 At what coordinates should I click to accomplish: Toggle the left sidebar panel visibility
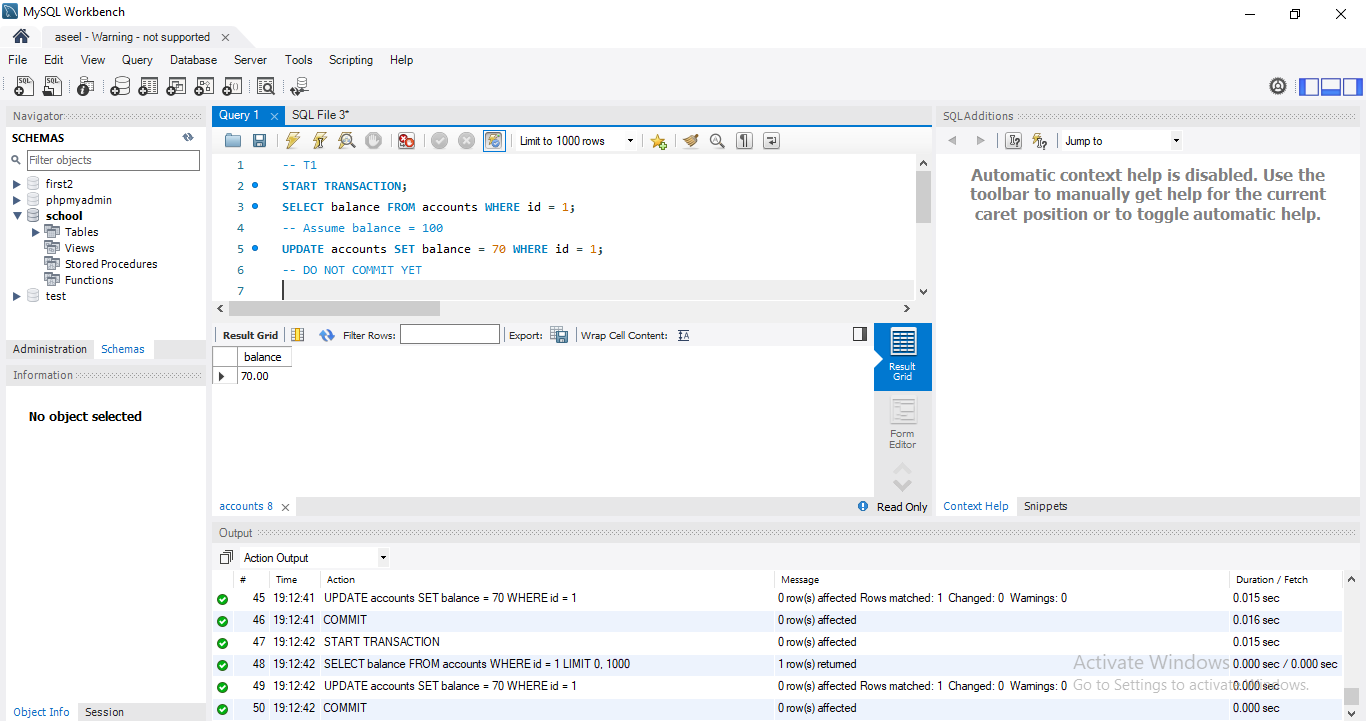1309,87
